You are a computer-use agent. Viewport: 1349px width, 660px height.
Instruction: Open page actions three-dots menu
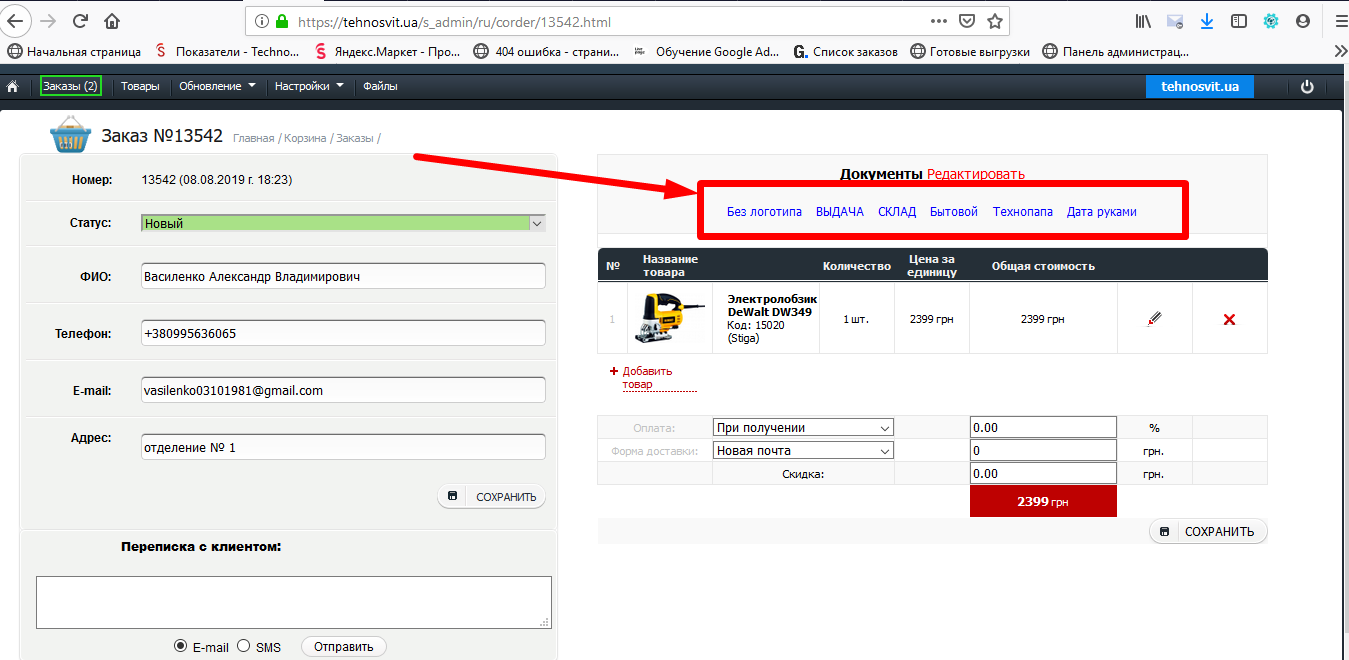[x=939, y=21]
